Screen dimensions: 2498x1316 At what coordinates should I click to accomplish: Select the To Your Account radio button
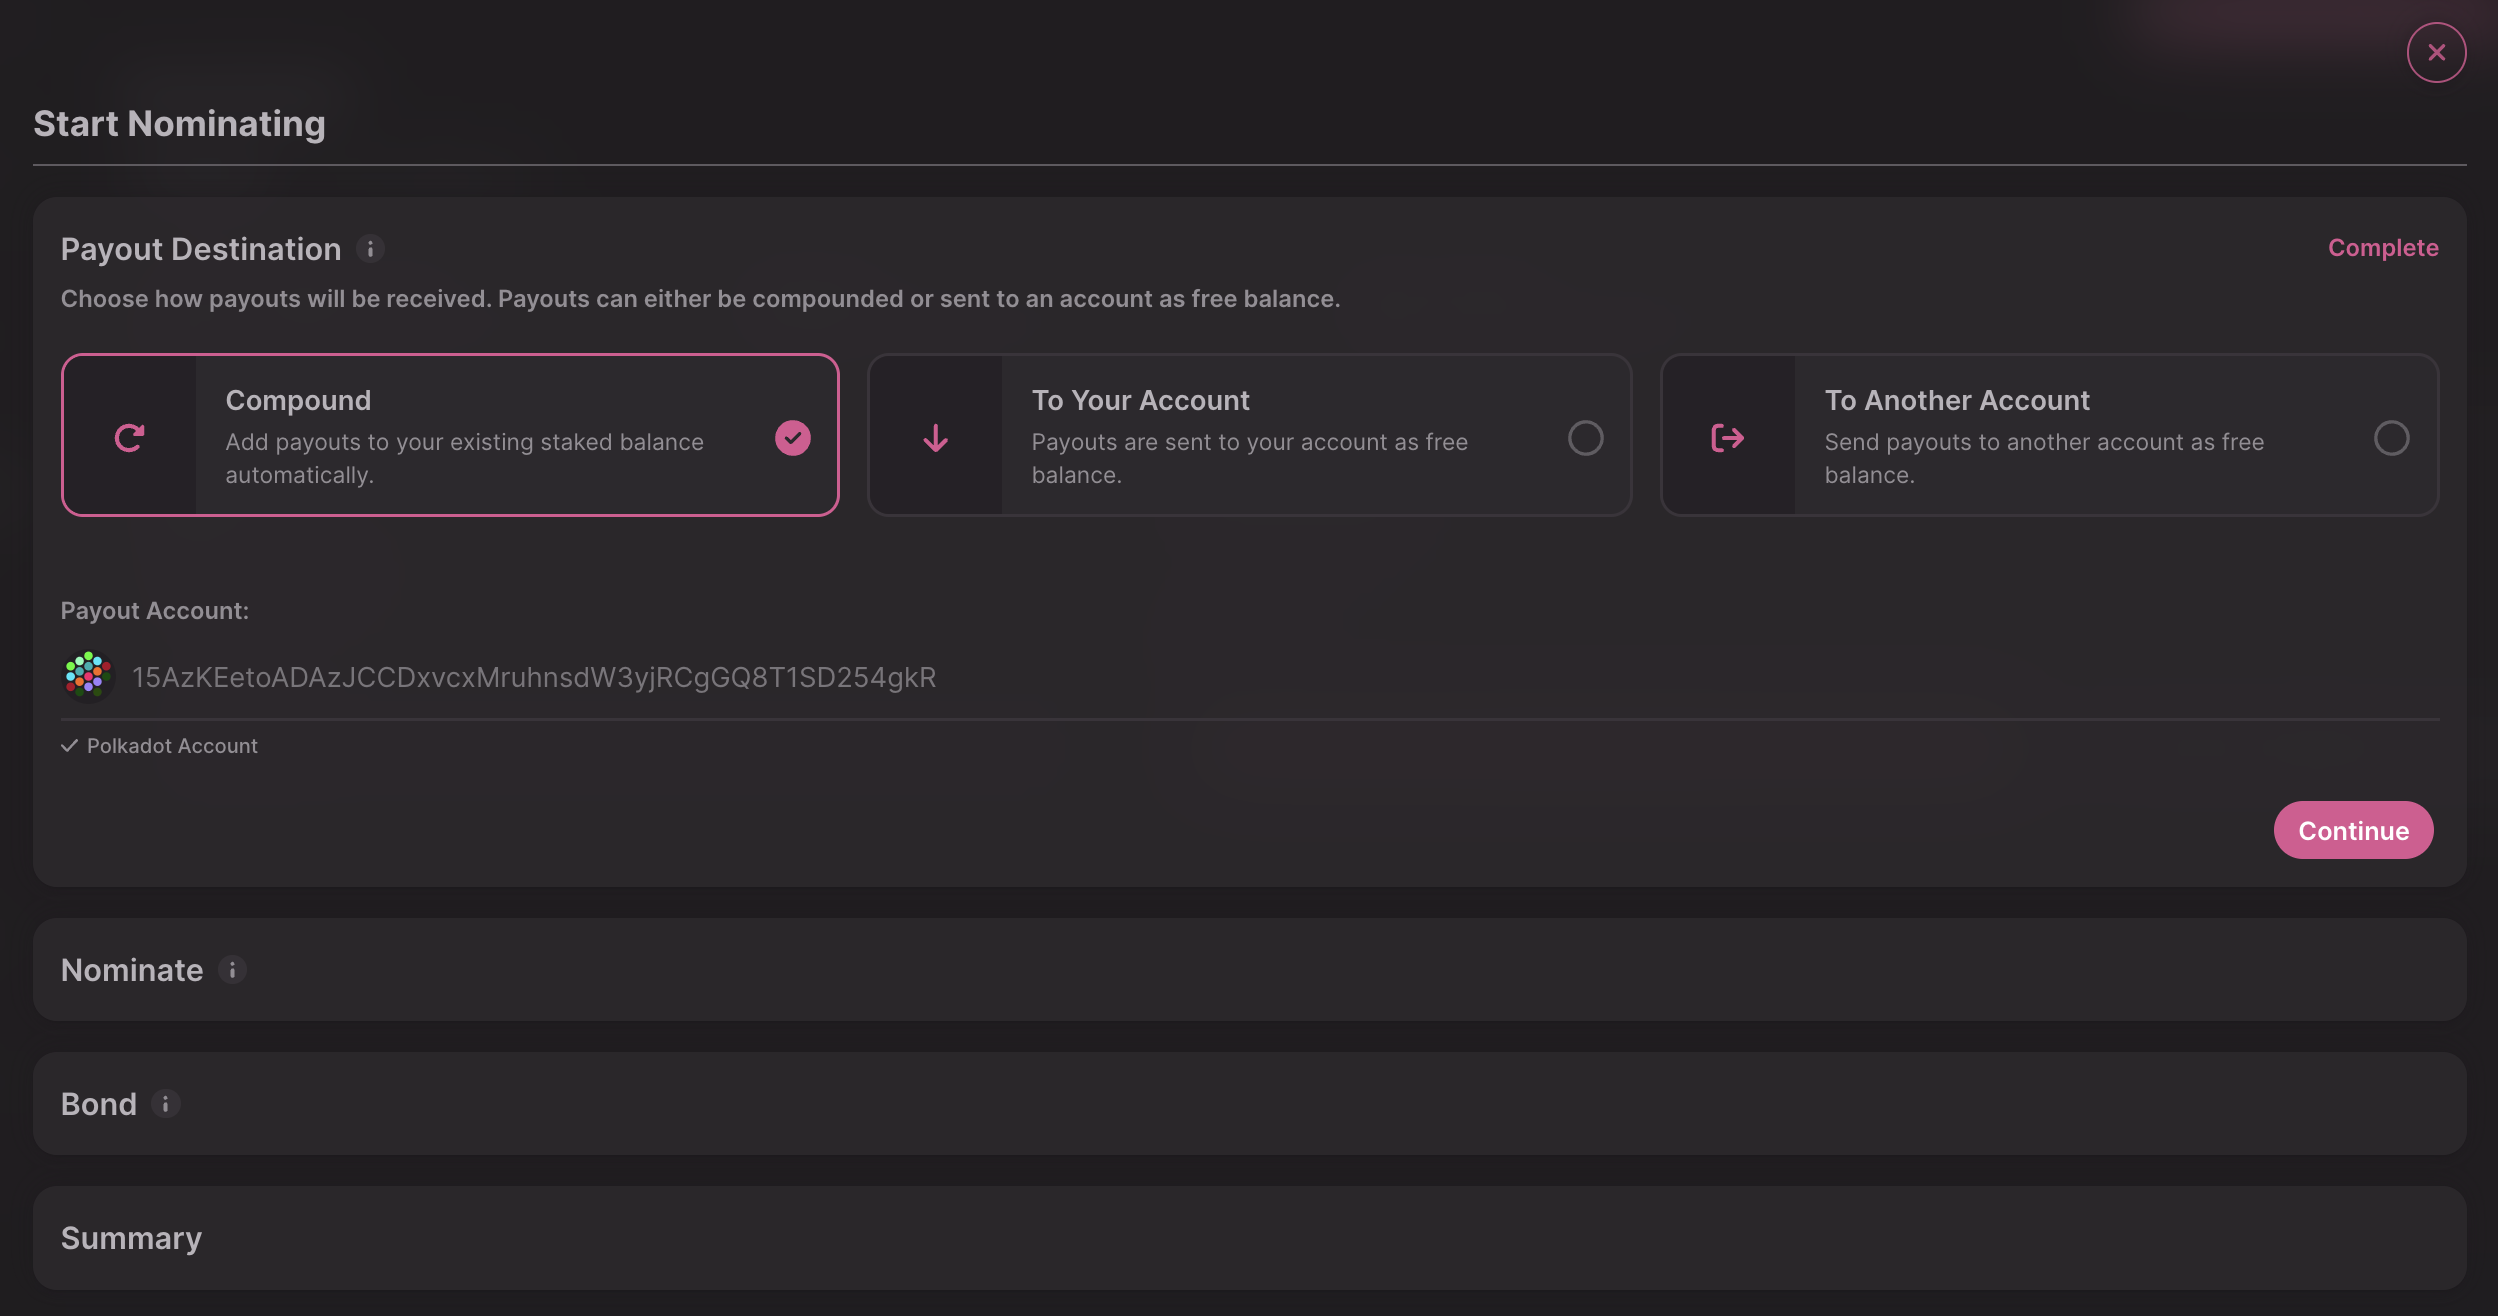[1585, 437]
